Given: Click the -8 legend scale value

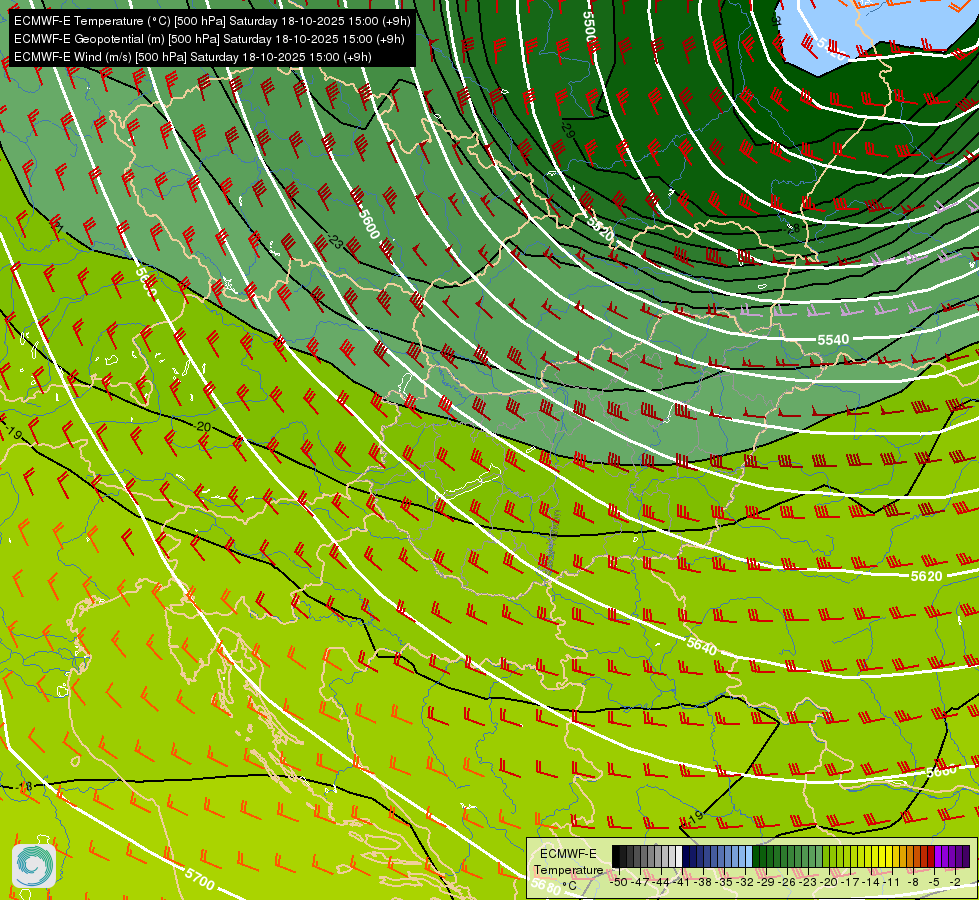Looking at the screenshot, I should 913,882.
